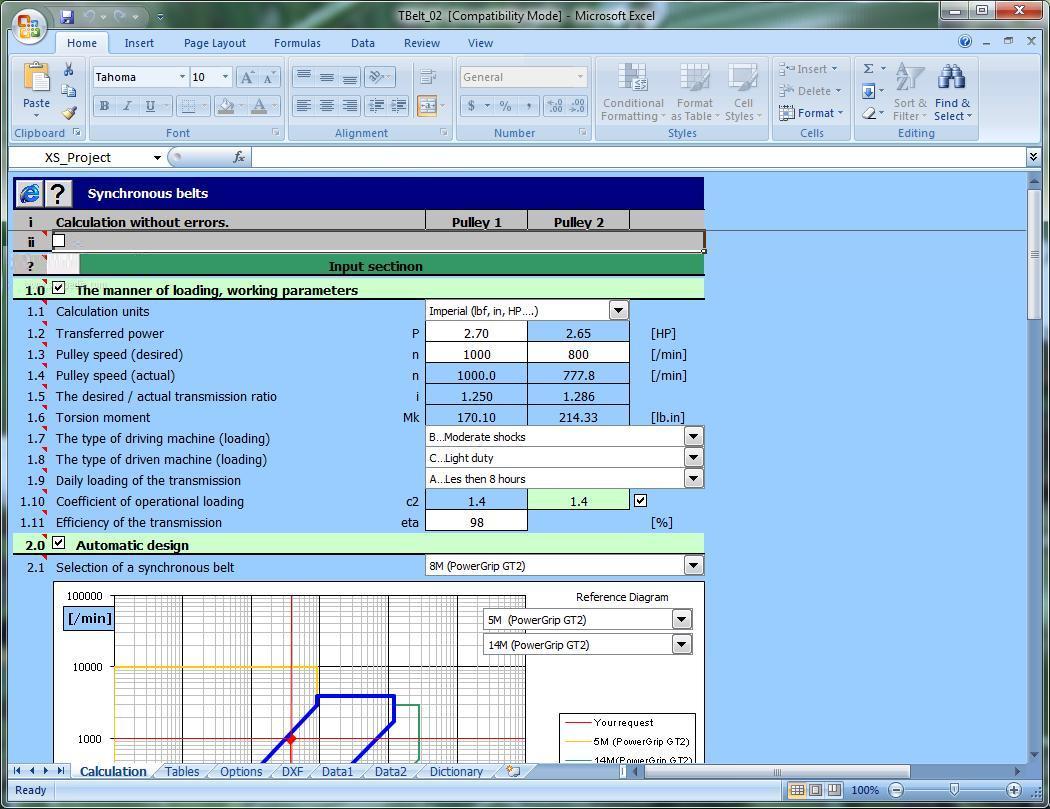Click the Paste clipboard icon
This screenshot has height=809, width=1050.
[x=36, y=78]
